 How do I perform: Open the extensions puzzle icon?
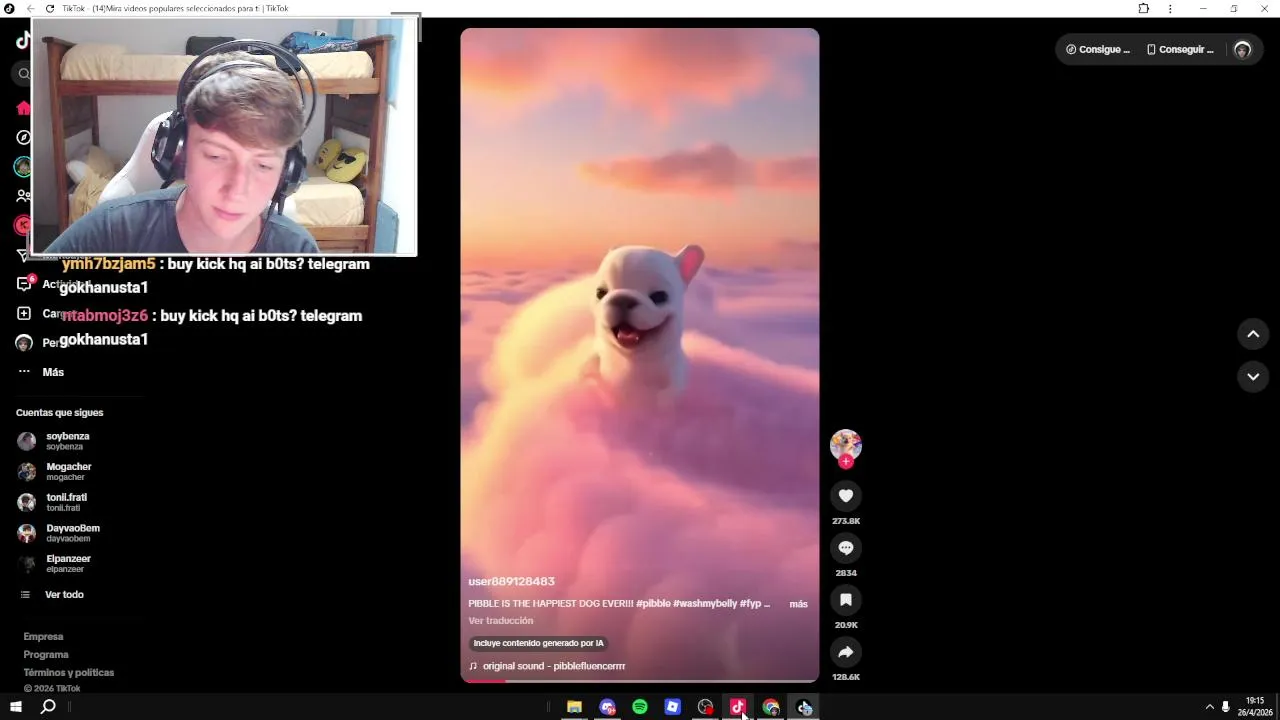1144,8
